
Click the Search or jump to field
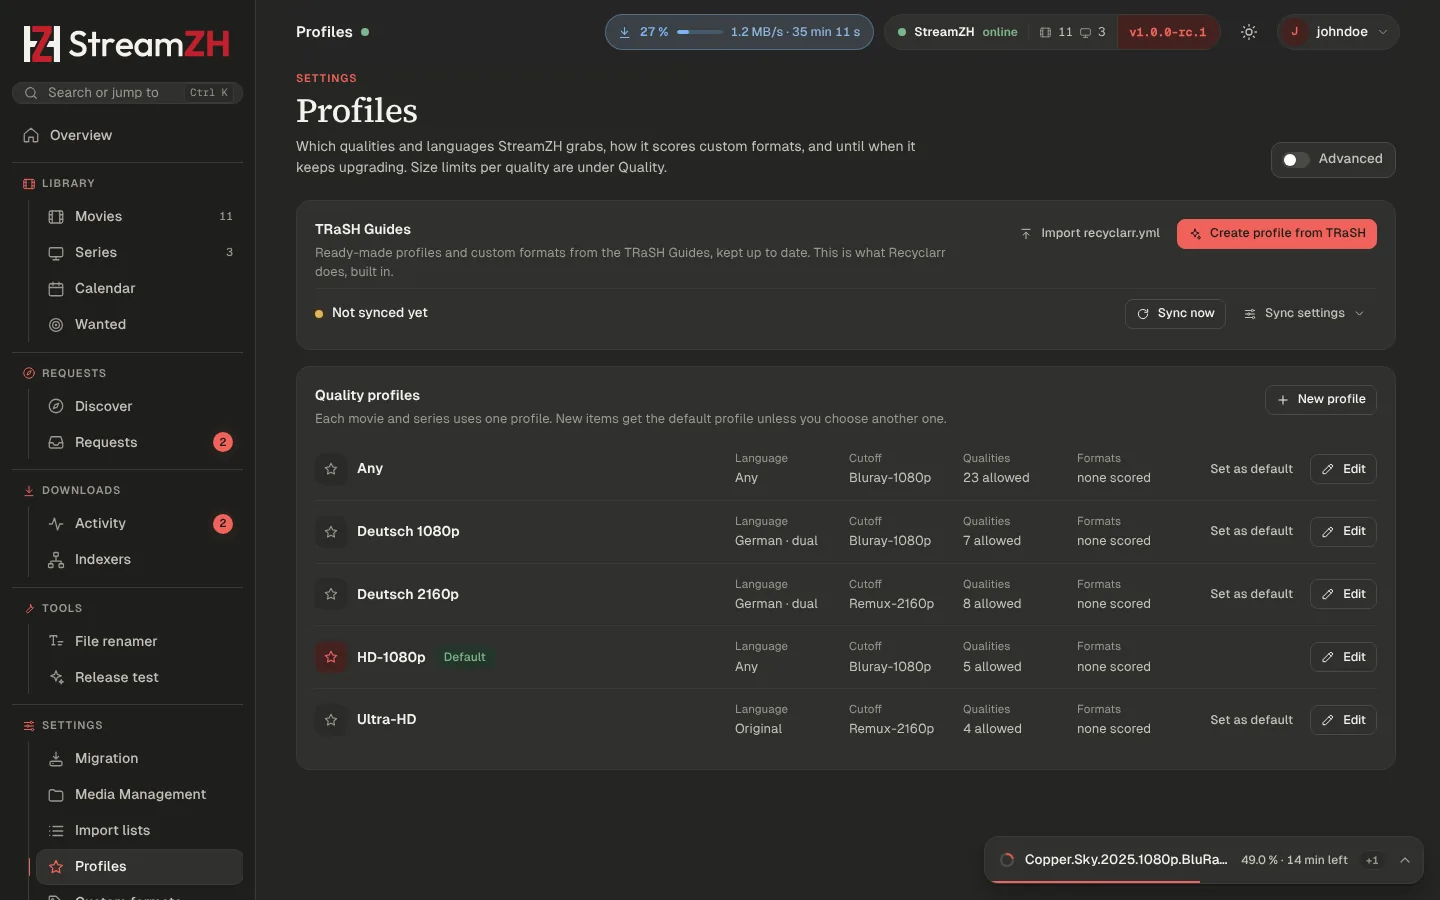(127, 93)
